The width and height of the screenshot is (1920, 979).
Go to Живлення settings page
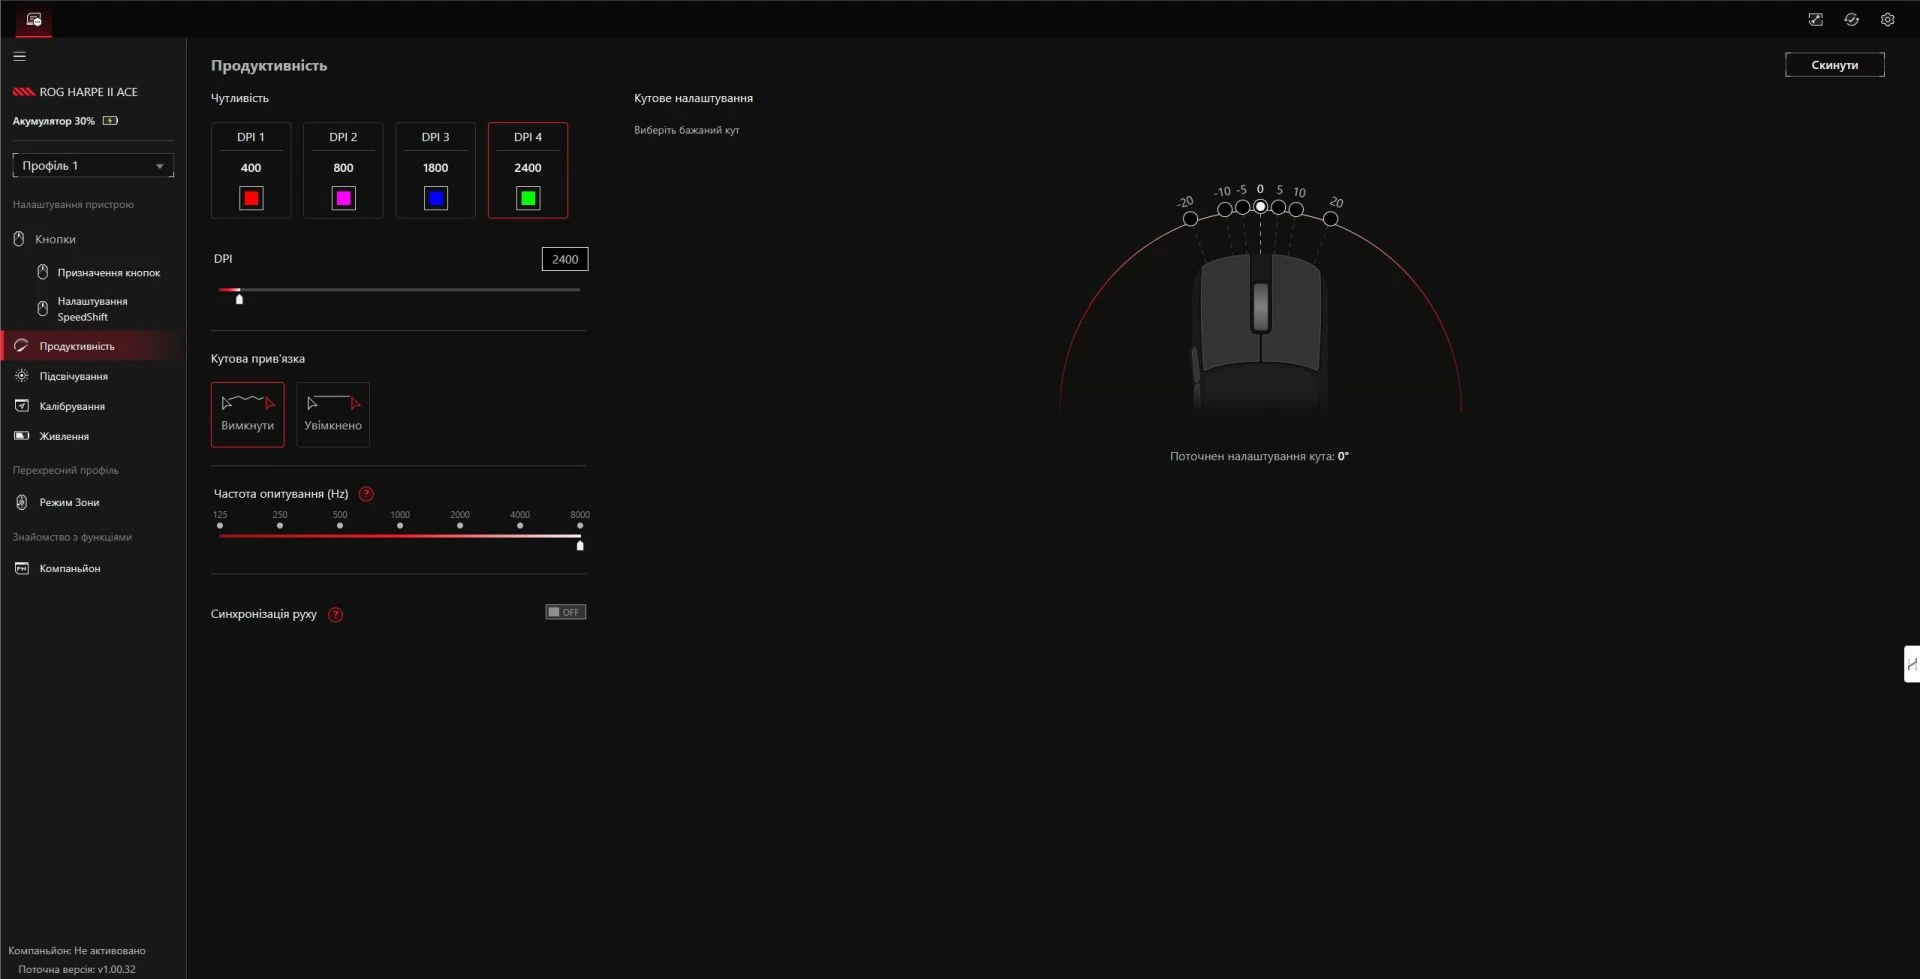pos(64,437)
